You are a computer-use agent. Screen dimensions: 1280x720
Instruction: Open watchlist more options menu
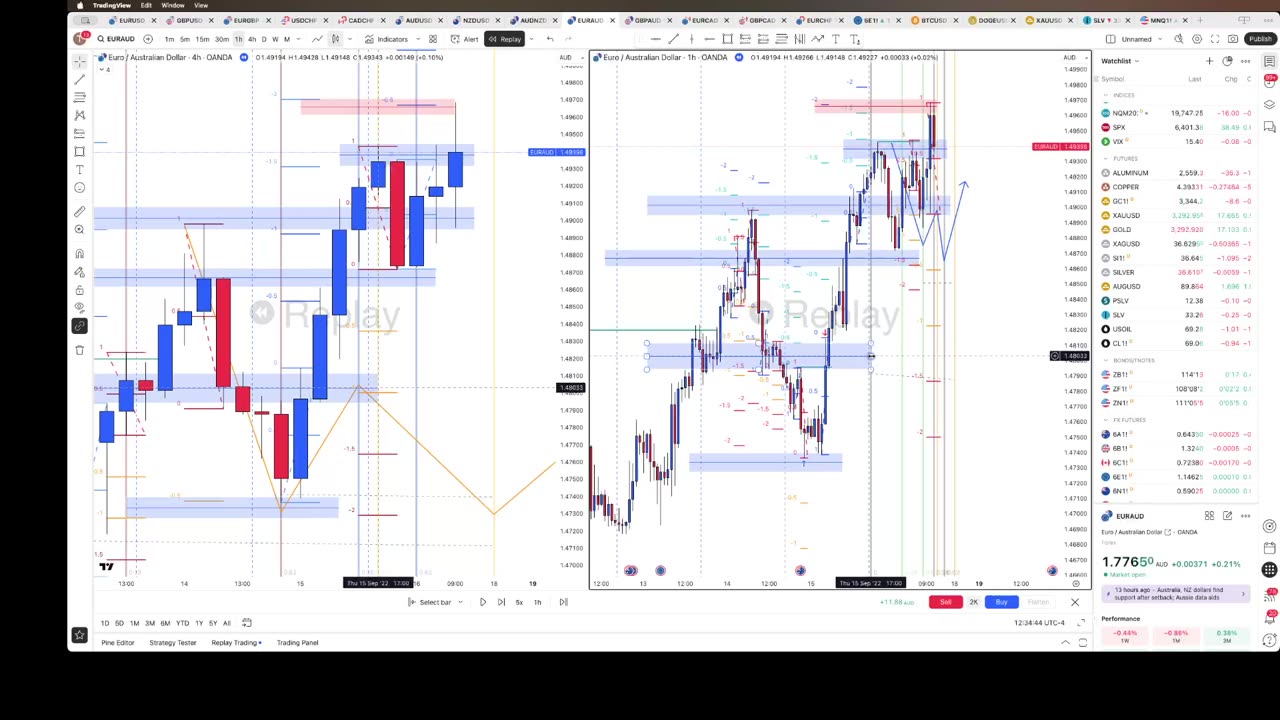pos(1245,61)
